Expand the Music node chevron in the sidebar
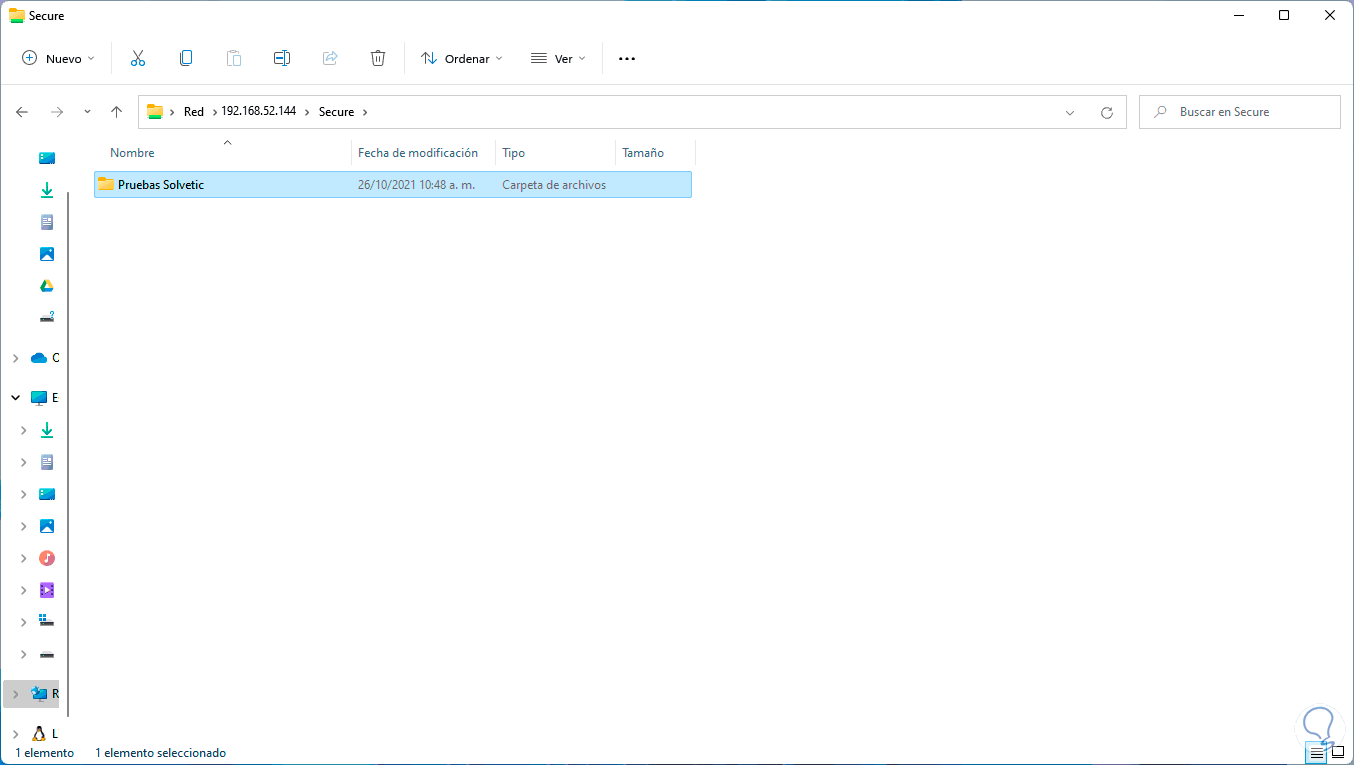Image resolution: width=1354 pixels, height=765 pixels. pos(24,558)
